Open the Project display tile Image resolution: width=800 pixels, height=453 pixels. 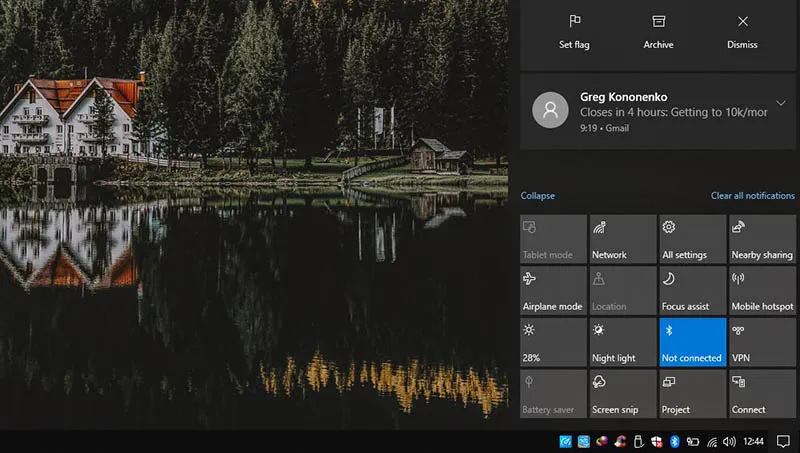(x=692, y=394)
